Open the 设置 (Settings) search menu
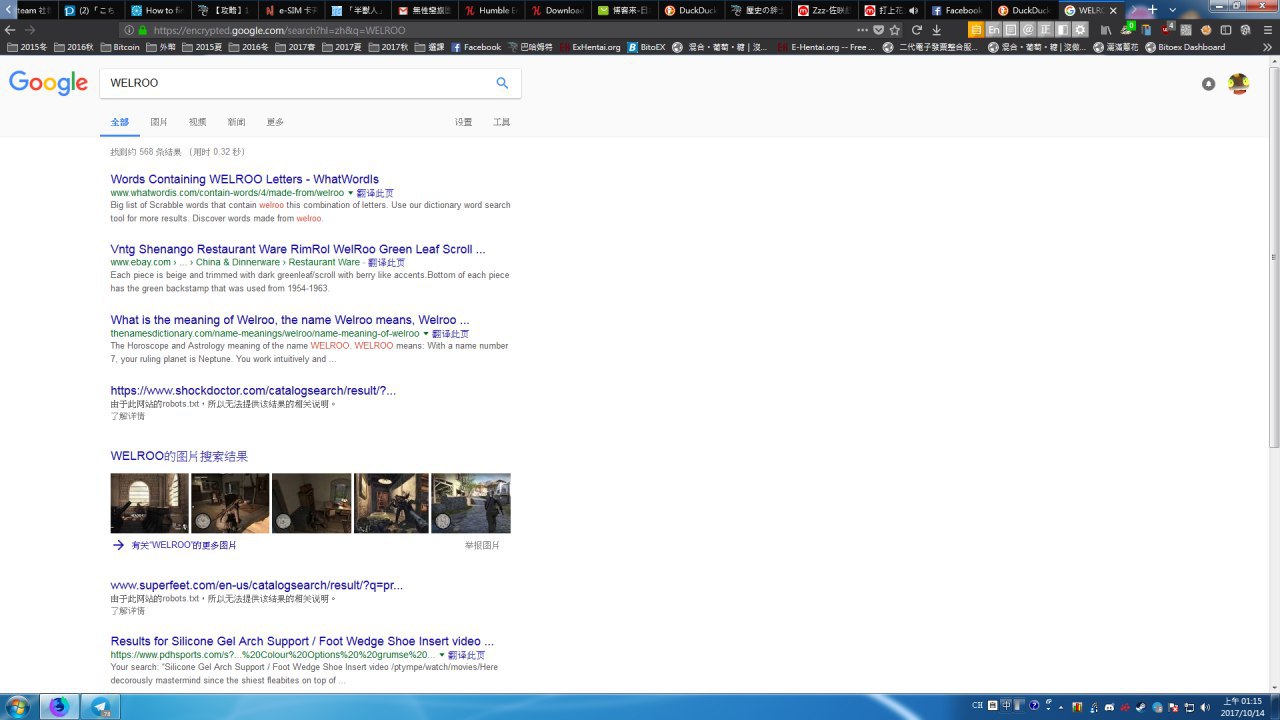 pyautogui.click(x=463, y=122)
